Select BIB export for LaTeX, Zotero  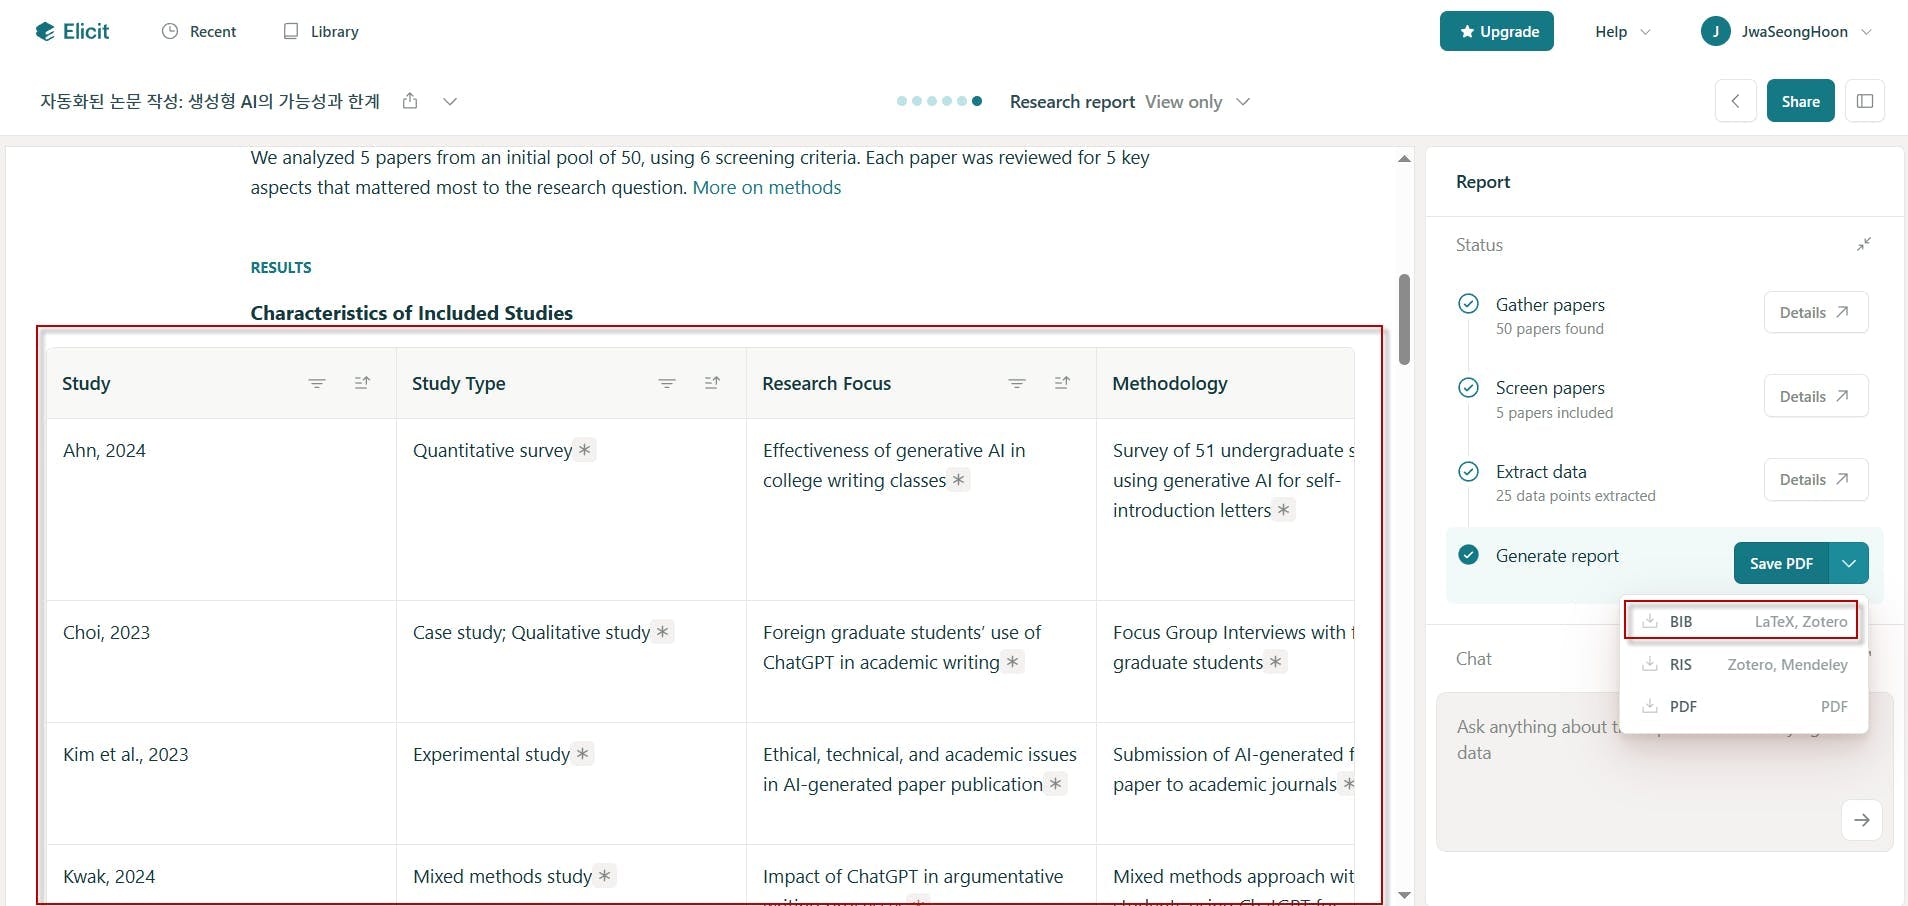click(1741, 621)
